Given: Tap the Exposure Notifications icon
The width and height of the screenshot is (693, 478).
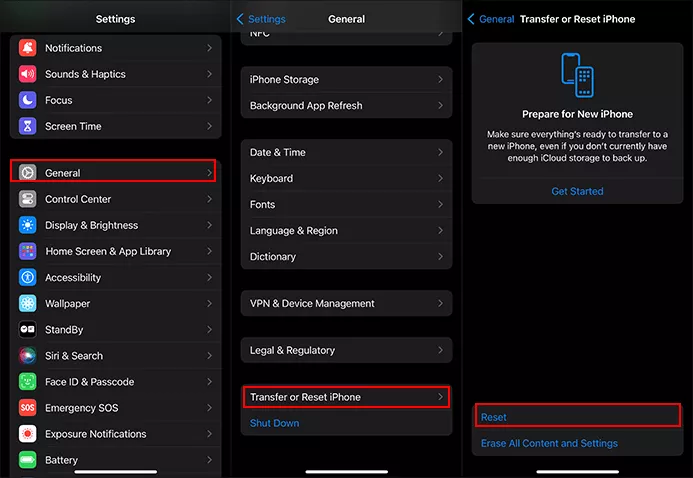Looking at the screenshot, I should point(27,433).
